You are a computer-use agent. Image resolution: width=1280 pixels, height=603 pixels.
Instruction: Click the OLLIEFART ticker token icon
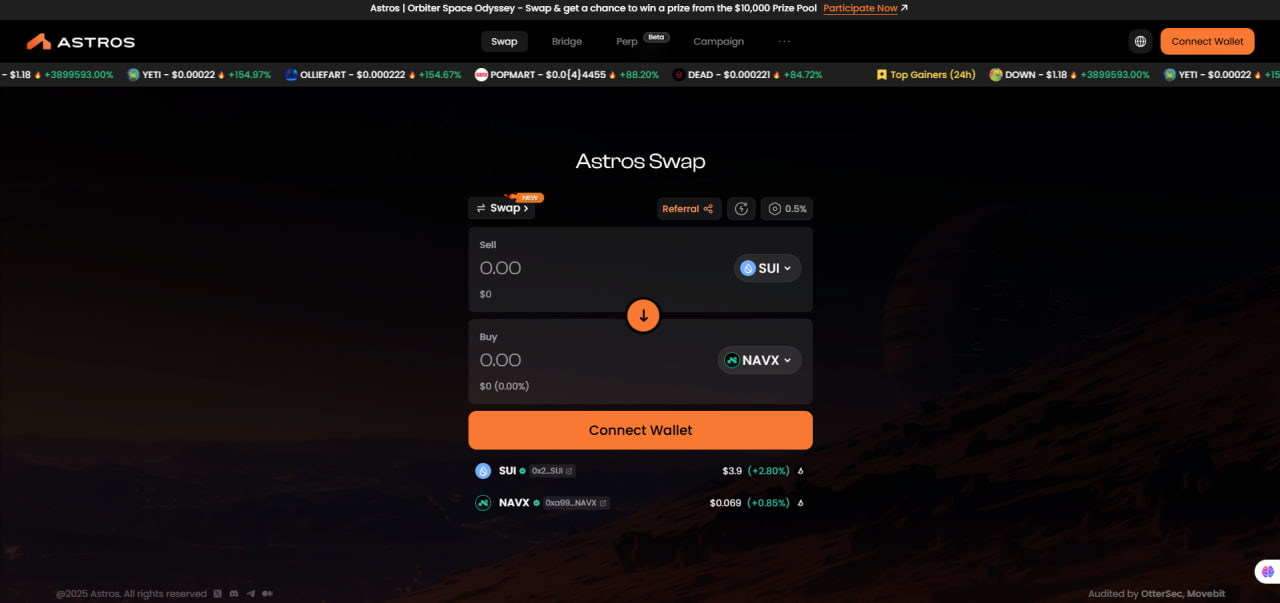point(291,75)
